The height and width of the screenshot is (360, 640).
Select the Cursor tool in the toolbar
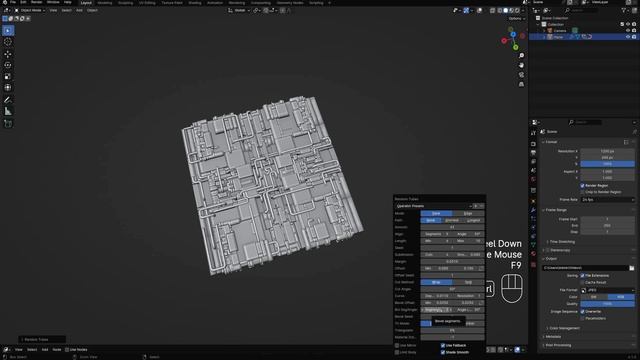[x=8, y=42]
